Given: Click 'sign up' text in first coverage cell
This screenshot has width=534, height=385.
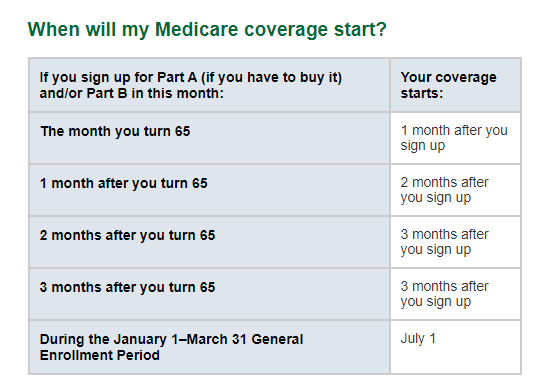Looking at the screenshot, I should click(423, 146).
